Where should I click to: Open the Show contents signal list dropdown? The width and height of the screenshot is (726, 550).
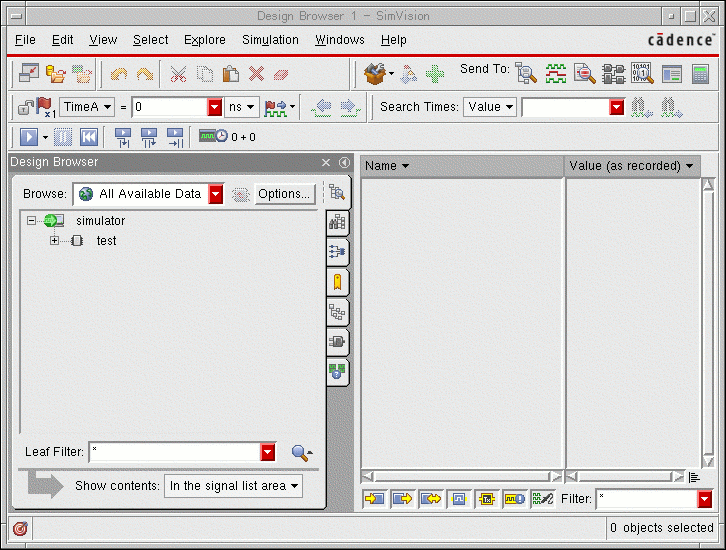233,486
